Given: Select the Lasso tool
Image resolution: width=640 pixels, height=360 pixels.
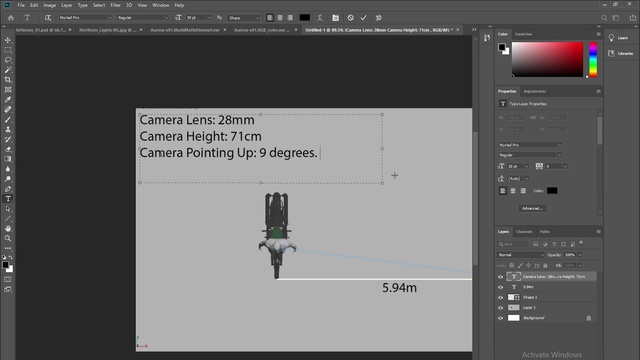Looking at the screenshot, I should pos(8,60).
